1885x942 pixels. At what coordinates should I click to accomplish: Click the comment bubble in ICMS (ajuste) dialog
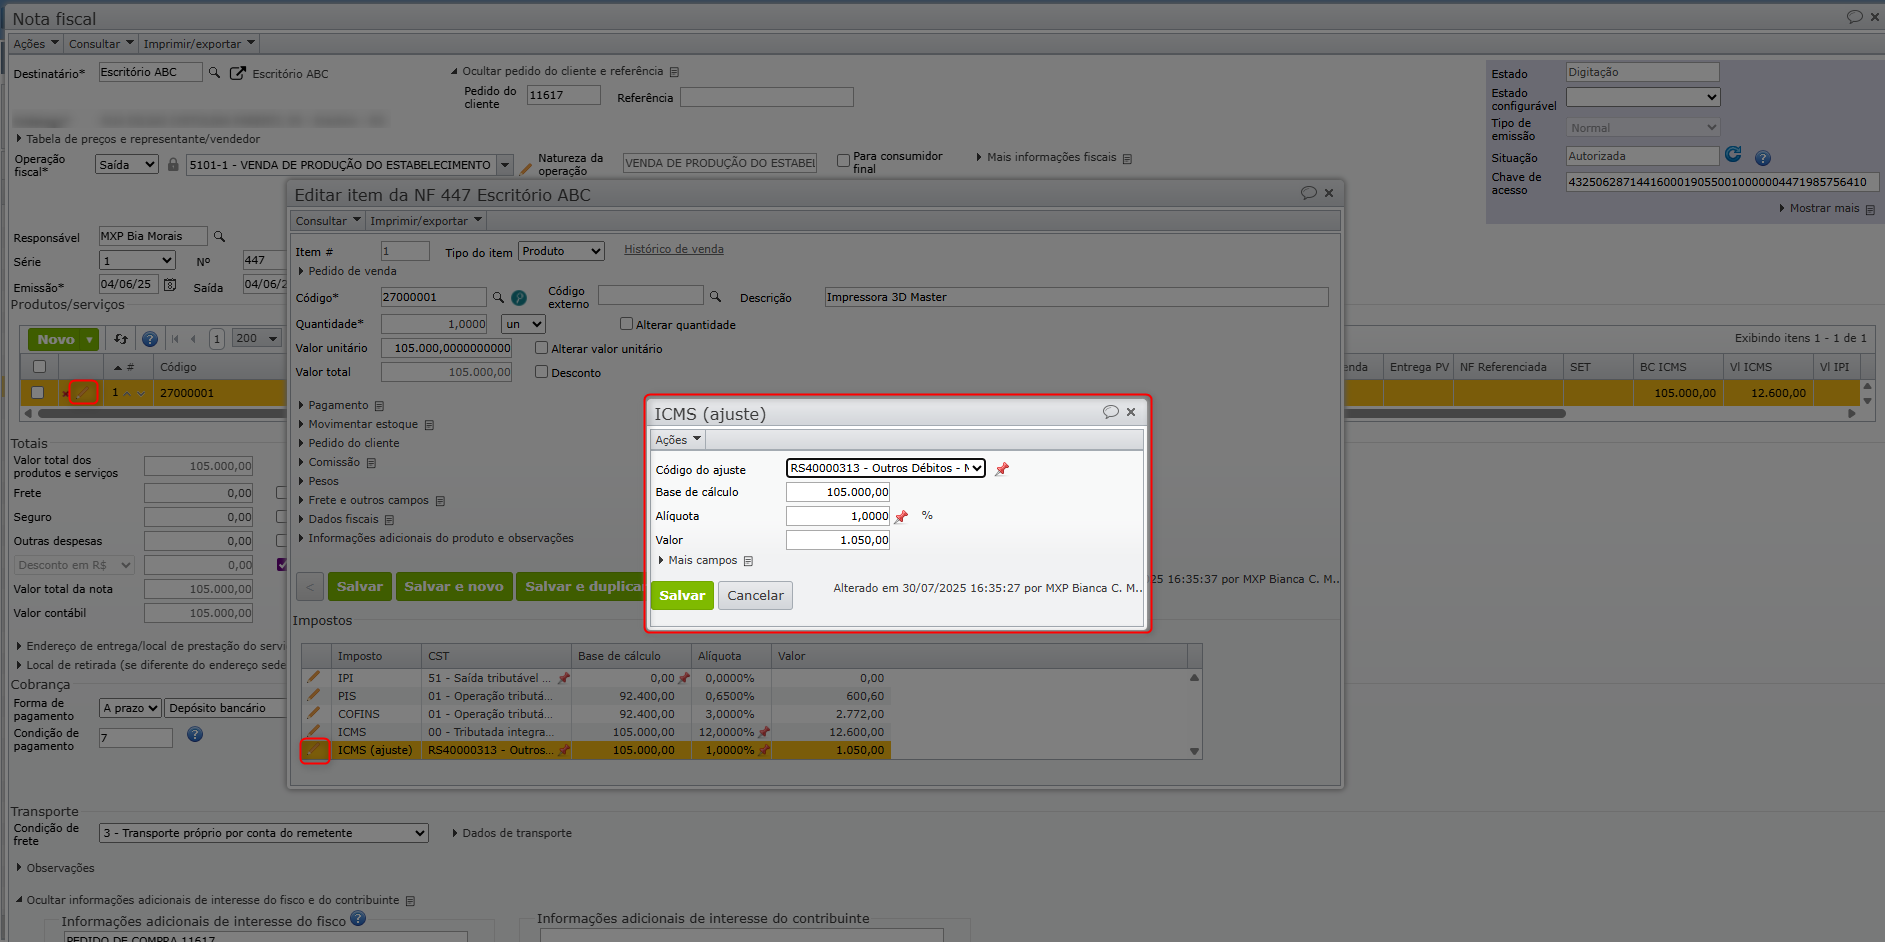click(1110, 412)
